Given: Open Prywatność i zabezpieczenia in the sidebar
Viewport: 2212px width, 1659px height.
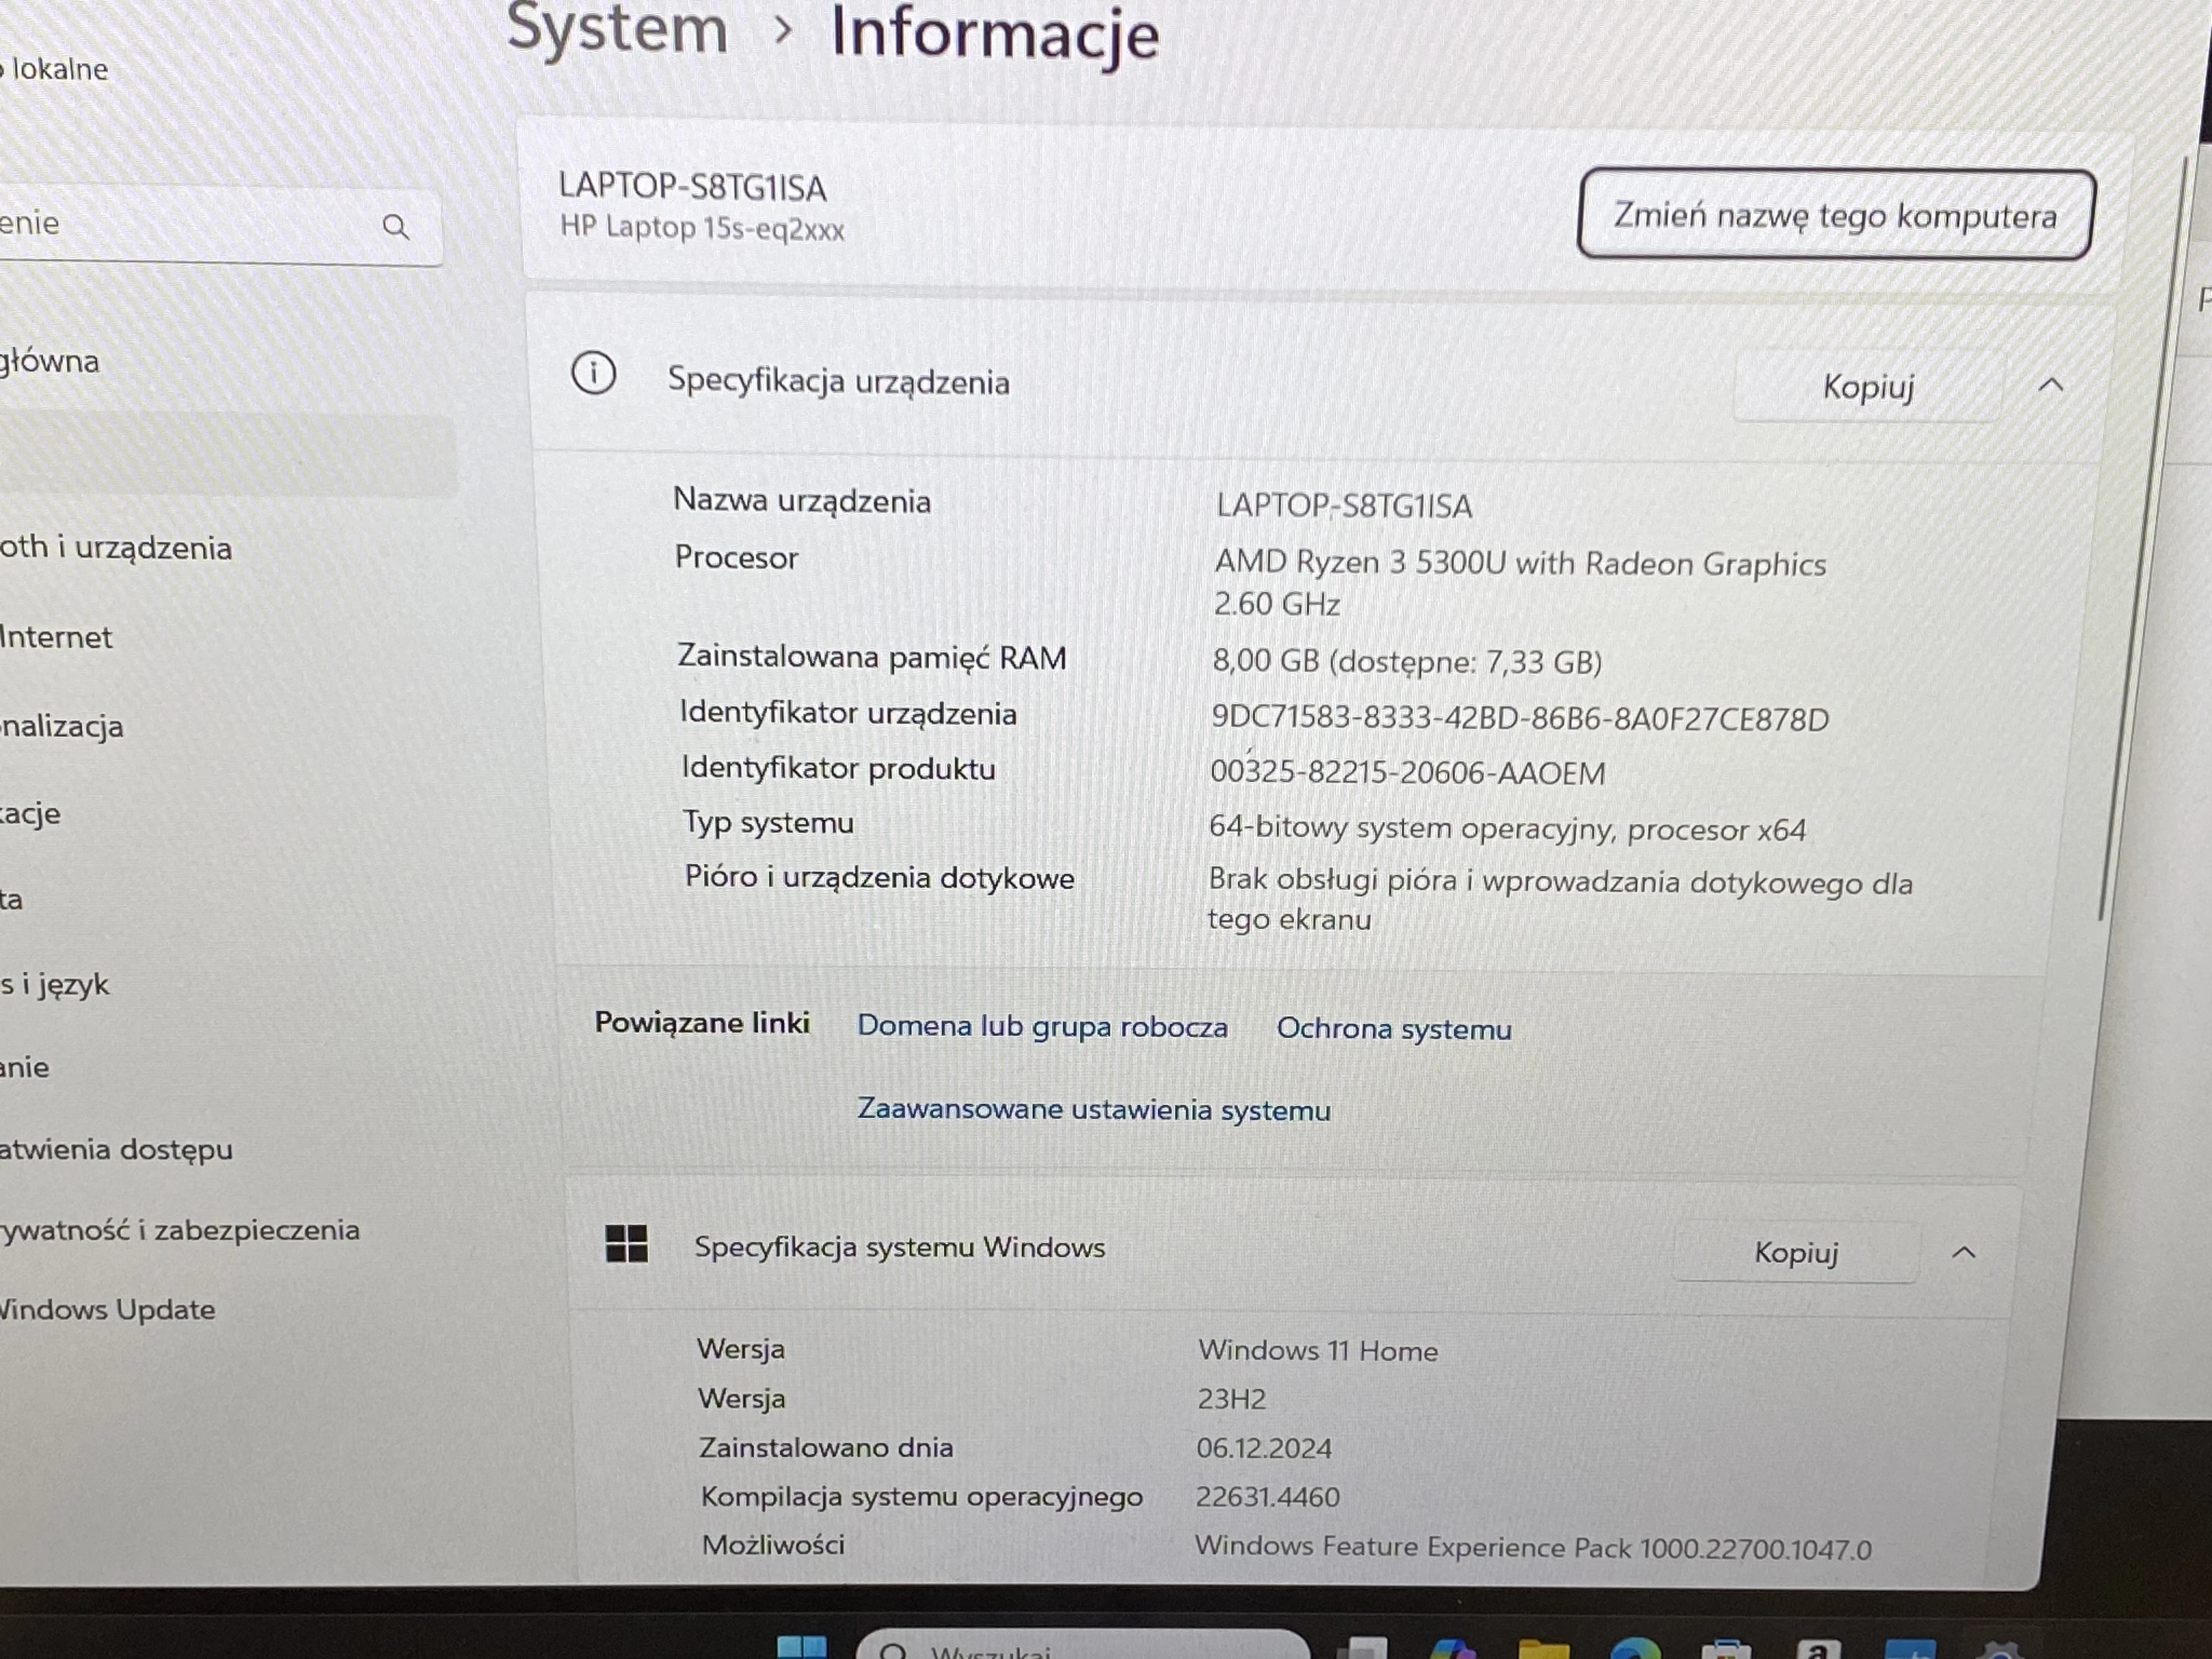Looking at the screenshot, I should pyautogui.click(x=180, y=1230).
